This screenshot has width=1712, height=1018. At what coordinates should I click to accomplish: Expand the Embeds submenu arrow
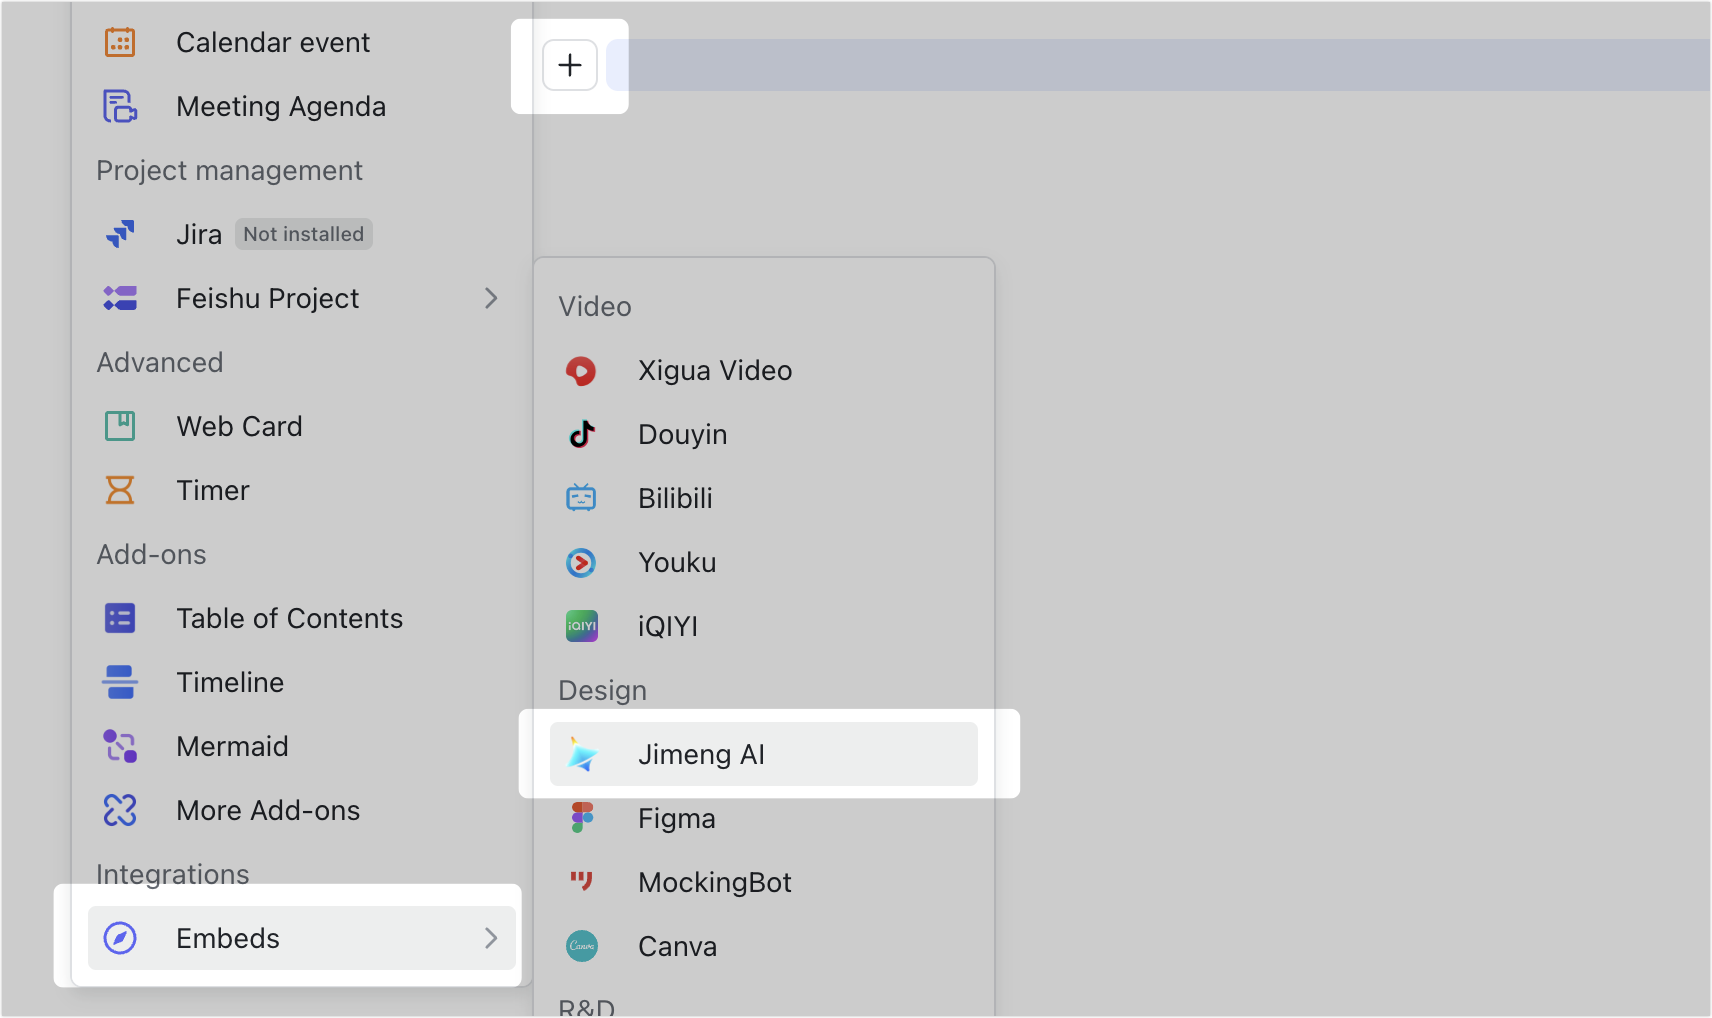491,938
